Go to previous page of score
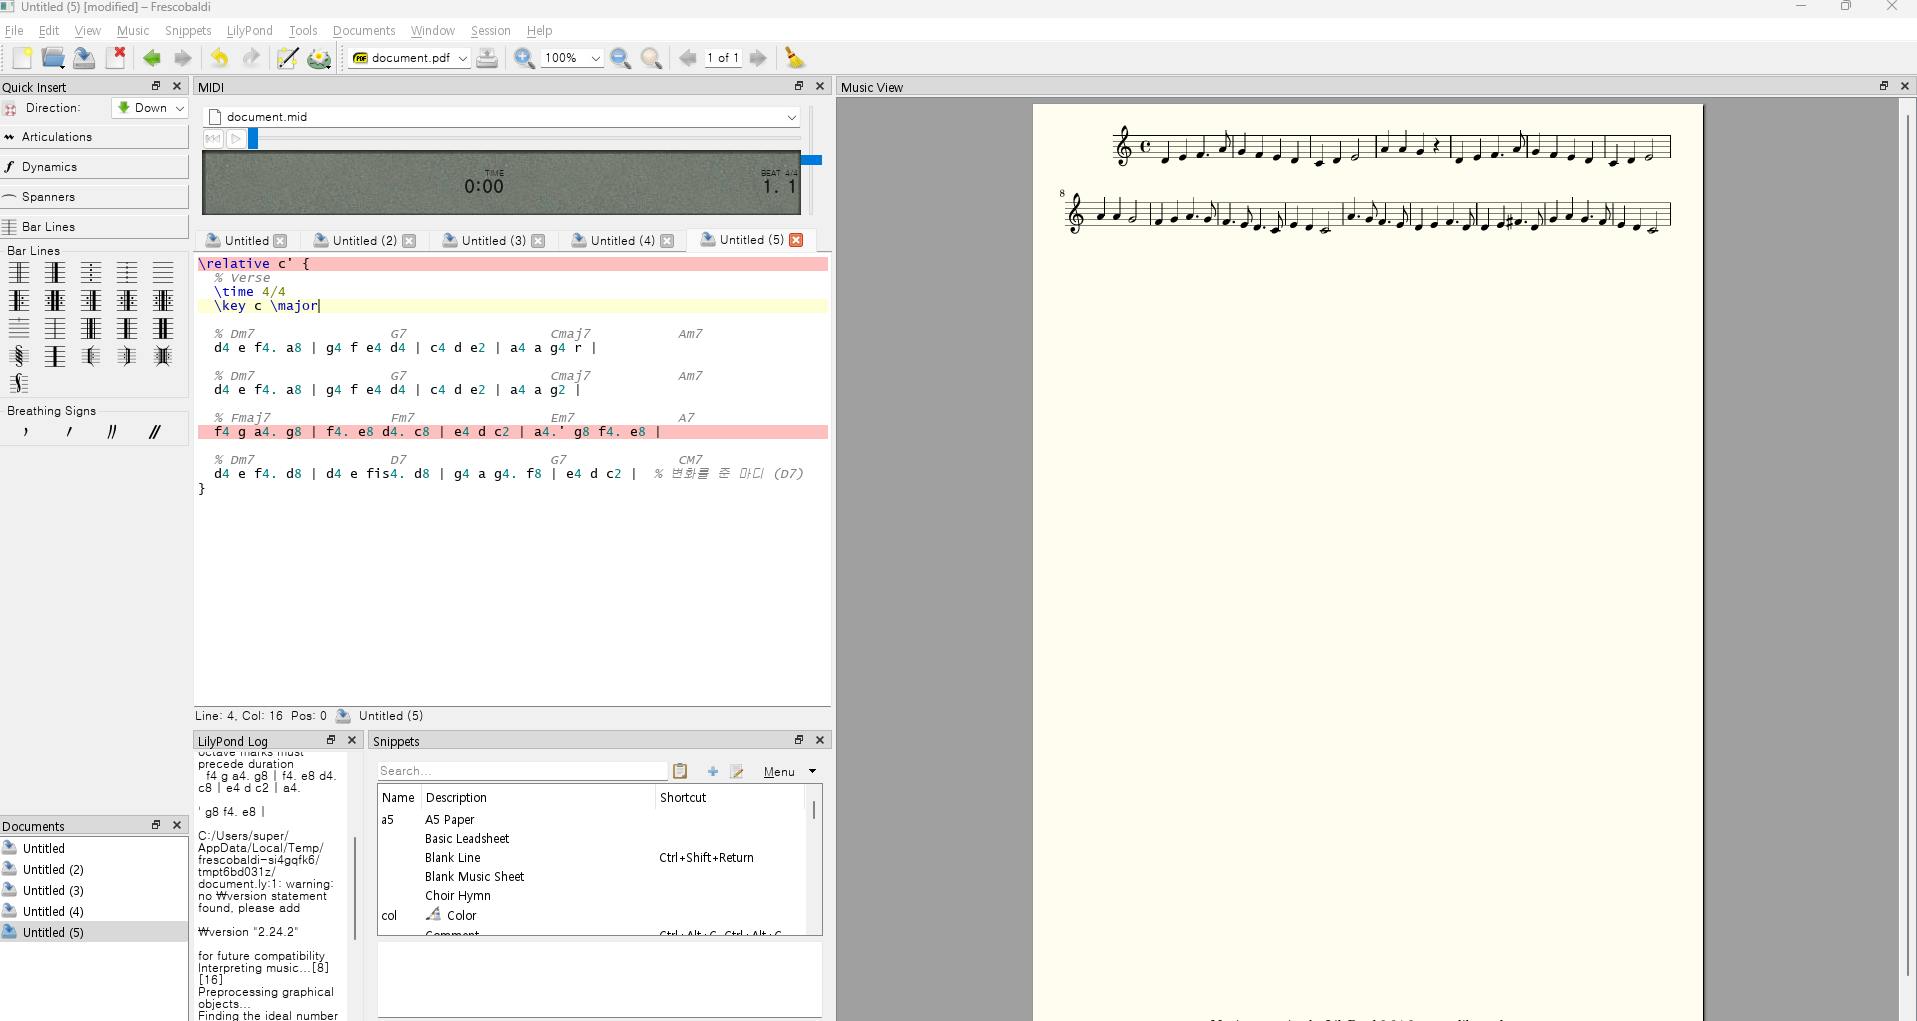The width and height of the screenshot is (1917, 1021). coord(688,58)
